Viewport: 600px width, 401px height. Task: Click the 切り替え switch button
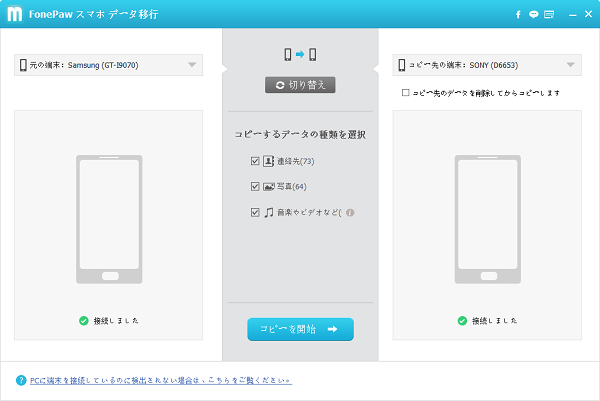[x=300, y=85]
